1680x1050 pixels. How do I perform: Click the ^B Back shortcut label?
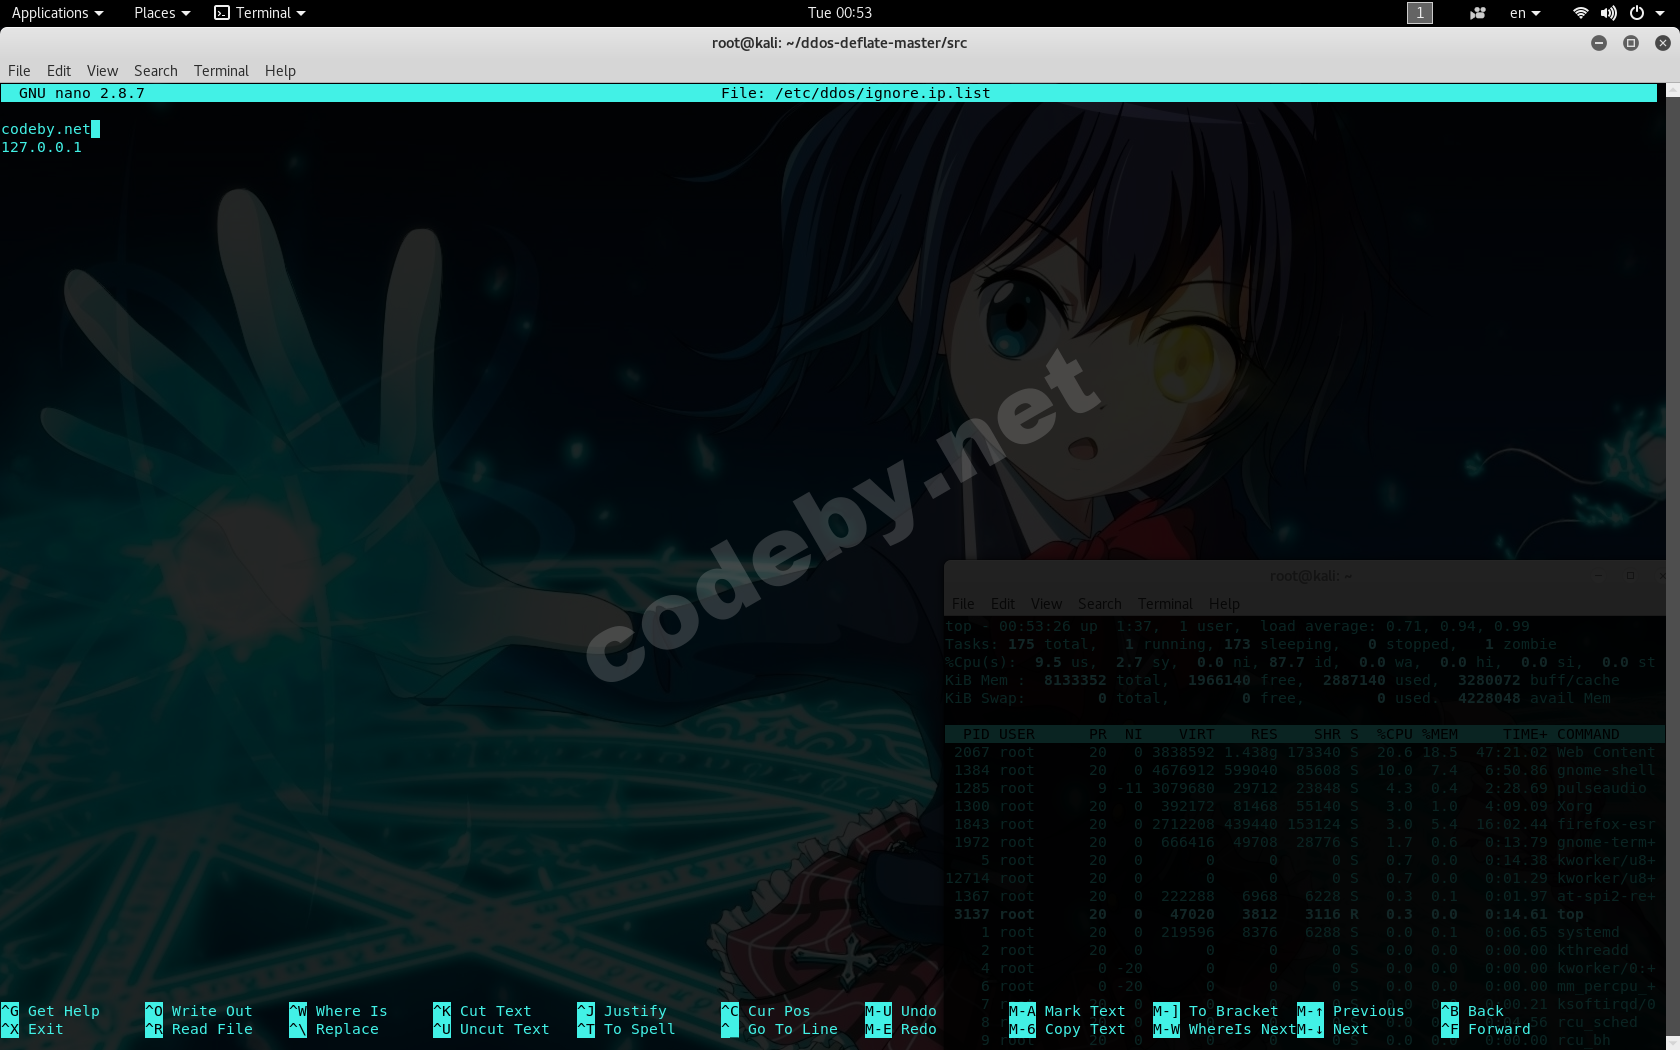coord(1472,1011)
